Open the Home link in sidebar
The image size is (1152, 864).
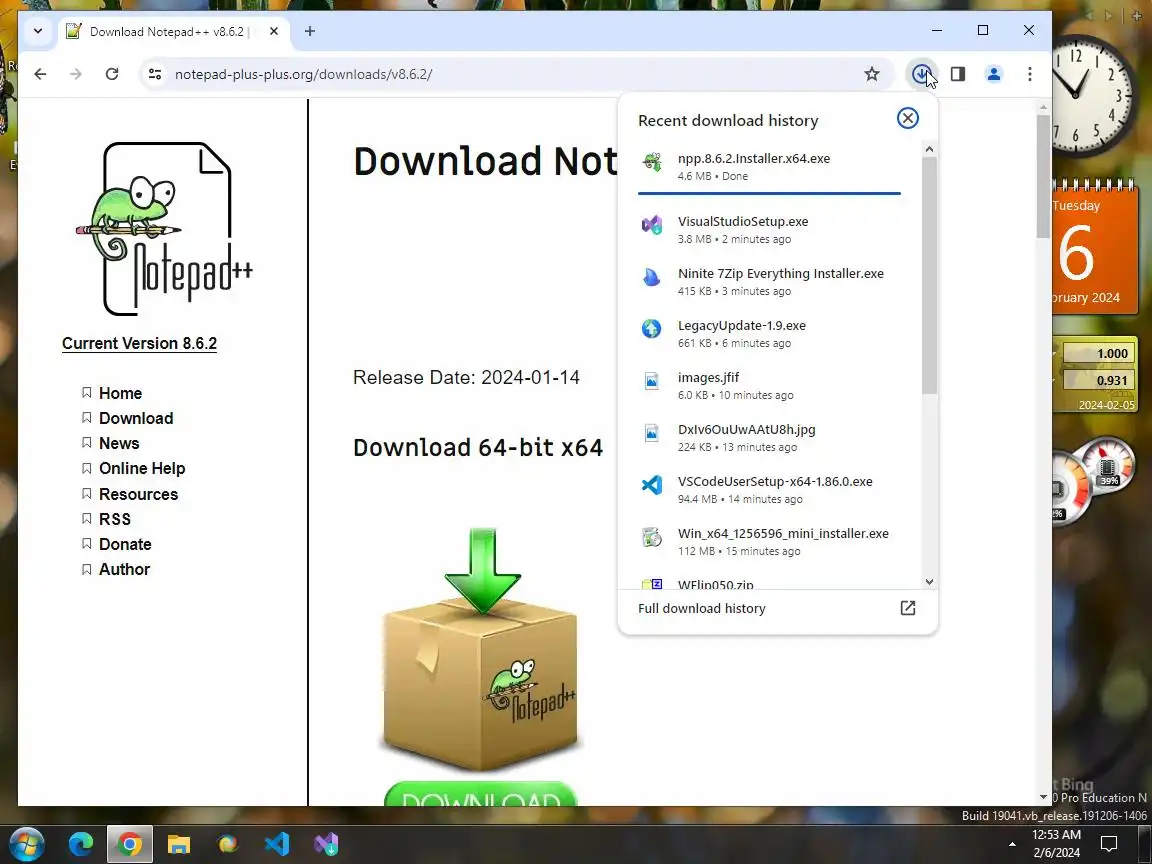pyautogui.click(x=120, y=393)
